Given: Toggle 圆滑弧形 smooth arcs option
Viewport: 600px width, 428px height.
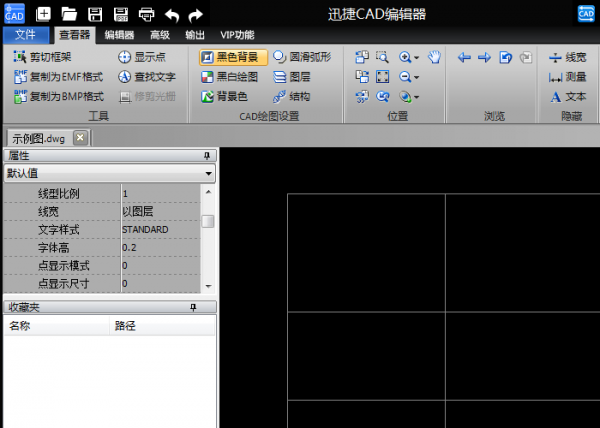Looking at the screenshot, I should [302, 57].
